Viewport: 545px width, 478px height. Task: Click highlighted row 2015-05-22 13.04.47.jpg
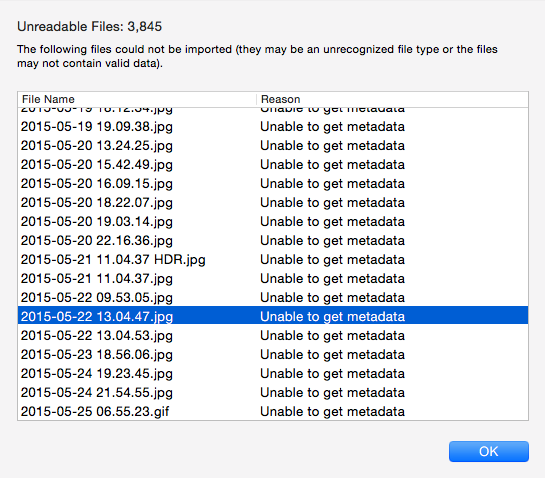click(x=273, y=316)
